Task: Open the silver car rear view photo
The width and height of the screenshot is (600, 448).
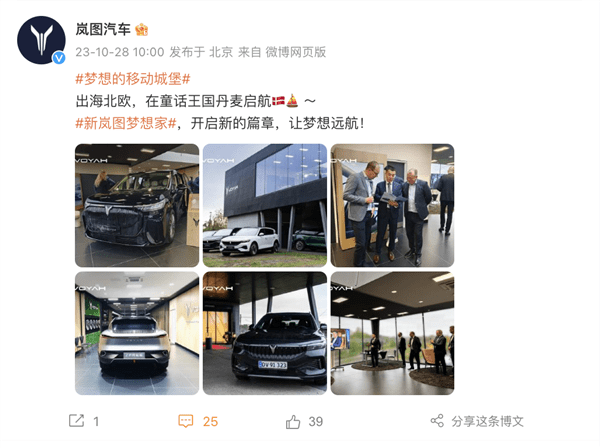Action: pyautogui.click(x=137, y=333)
